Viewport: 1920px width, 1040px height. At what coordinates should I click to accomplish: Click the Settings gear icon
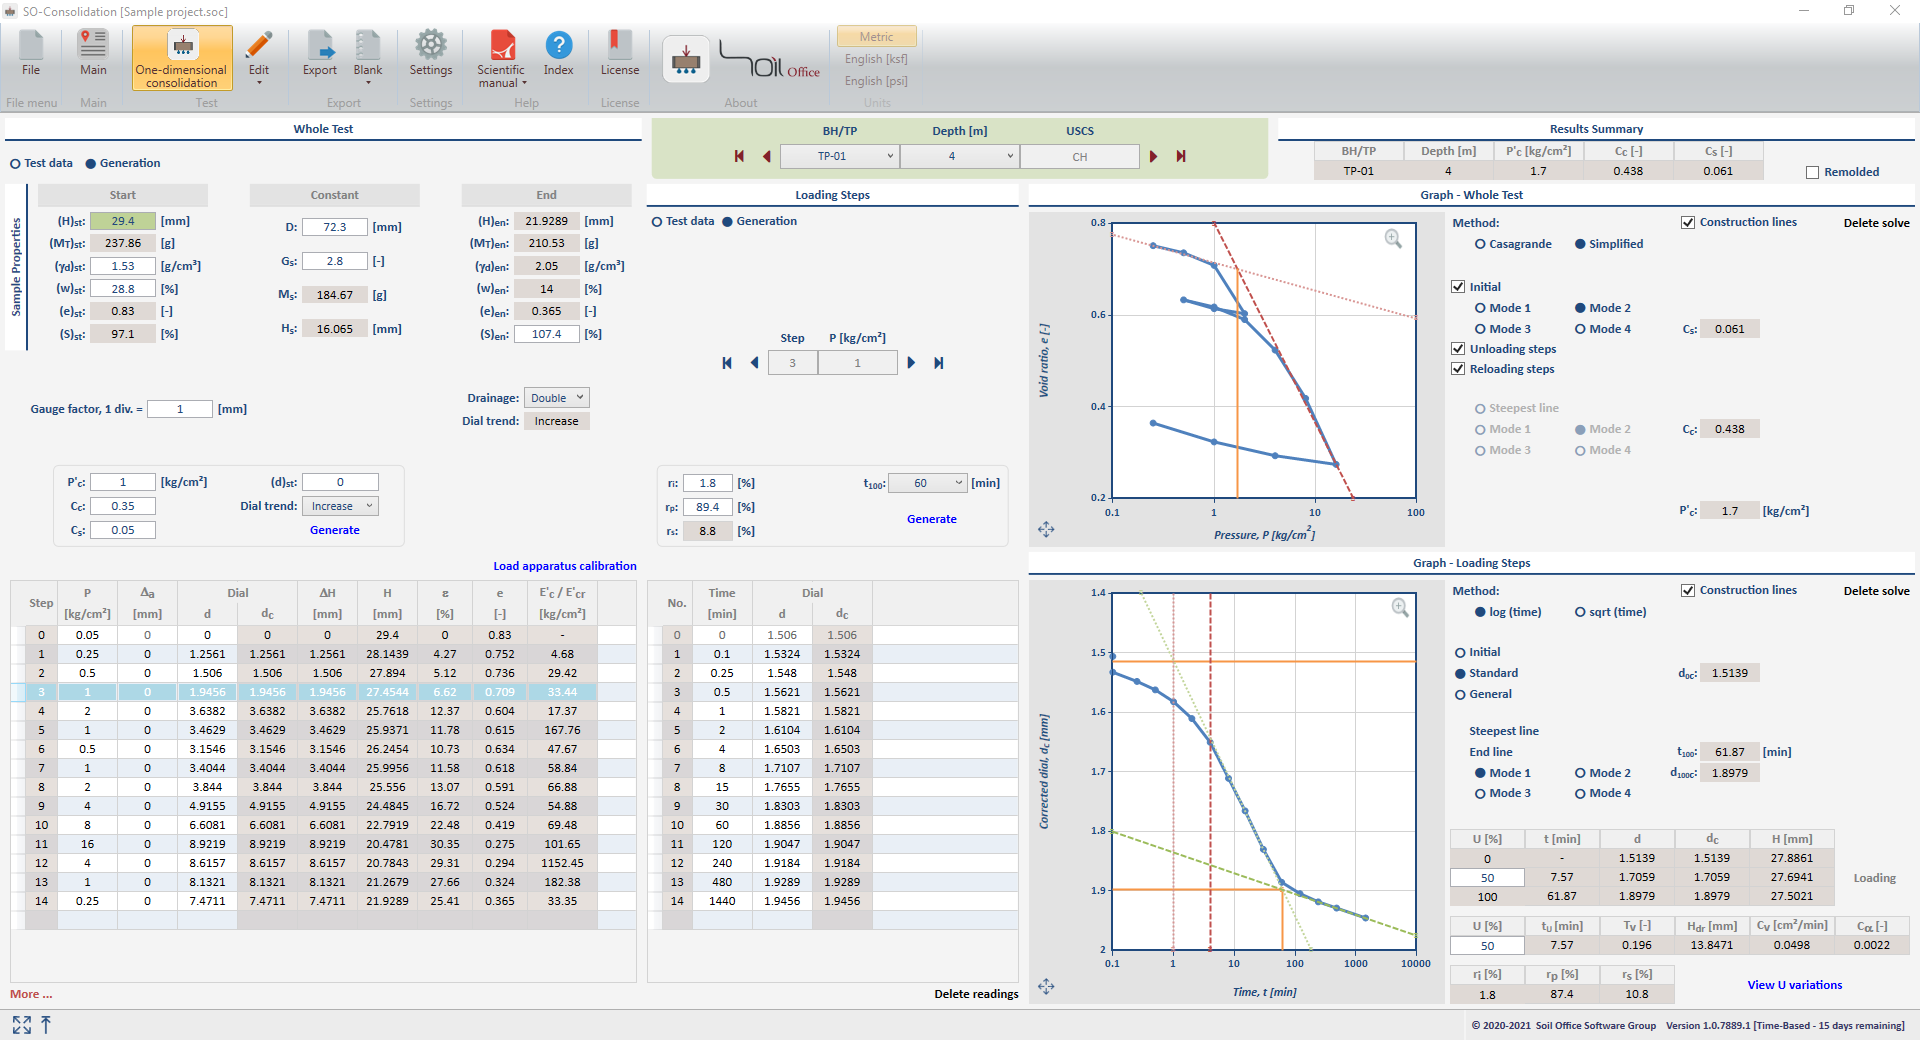tap(431, 46)
